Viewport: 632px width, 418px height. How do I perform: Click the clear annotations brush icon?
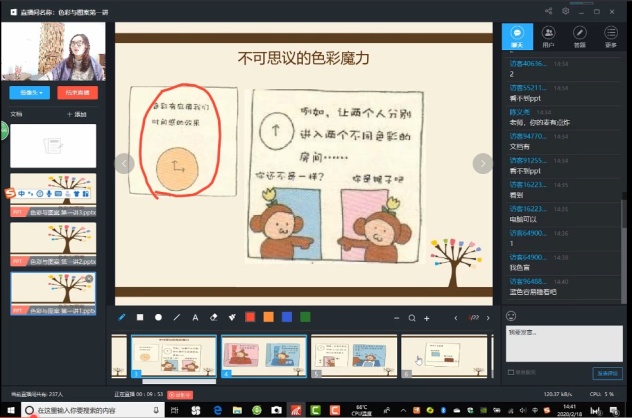pyautogui.click(x=231, y=317)
